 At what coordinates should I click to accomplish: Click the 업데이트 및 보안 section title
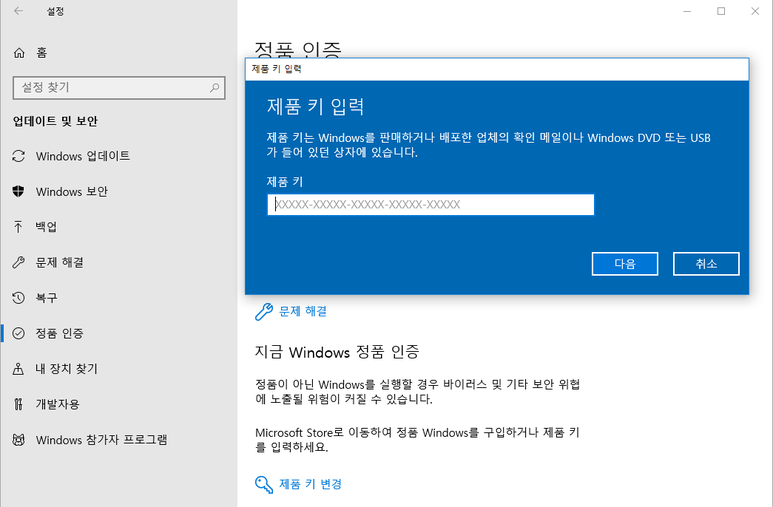pos(55,121)
